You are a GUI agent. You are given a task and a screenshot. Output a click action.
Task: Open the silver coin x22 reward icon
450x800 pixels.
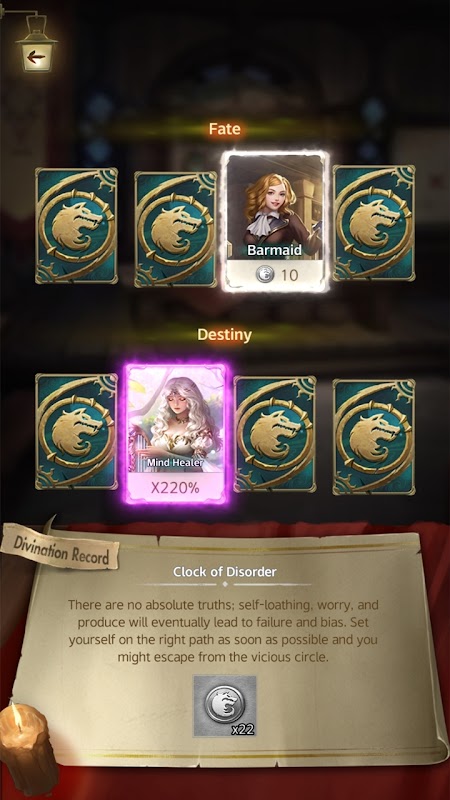[225, 706]
